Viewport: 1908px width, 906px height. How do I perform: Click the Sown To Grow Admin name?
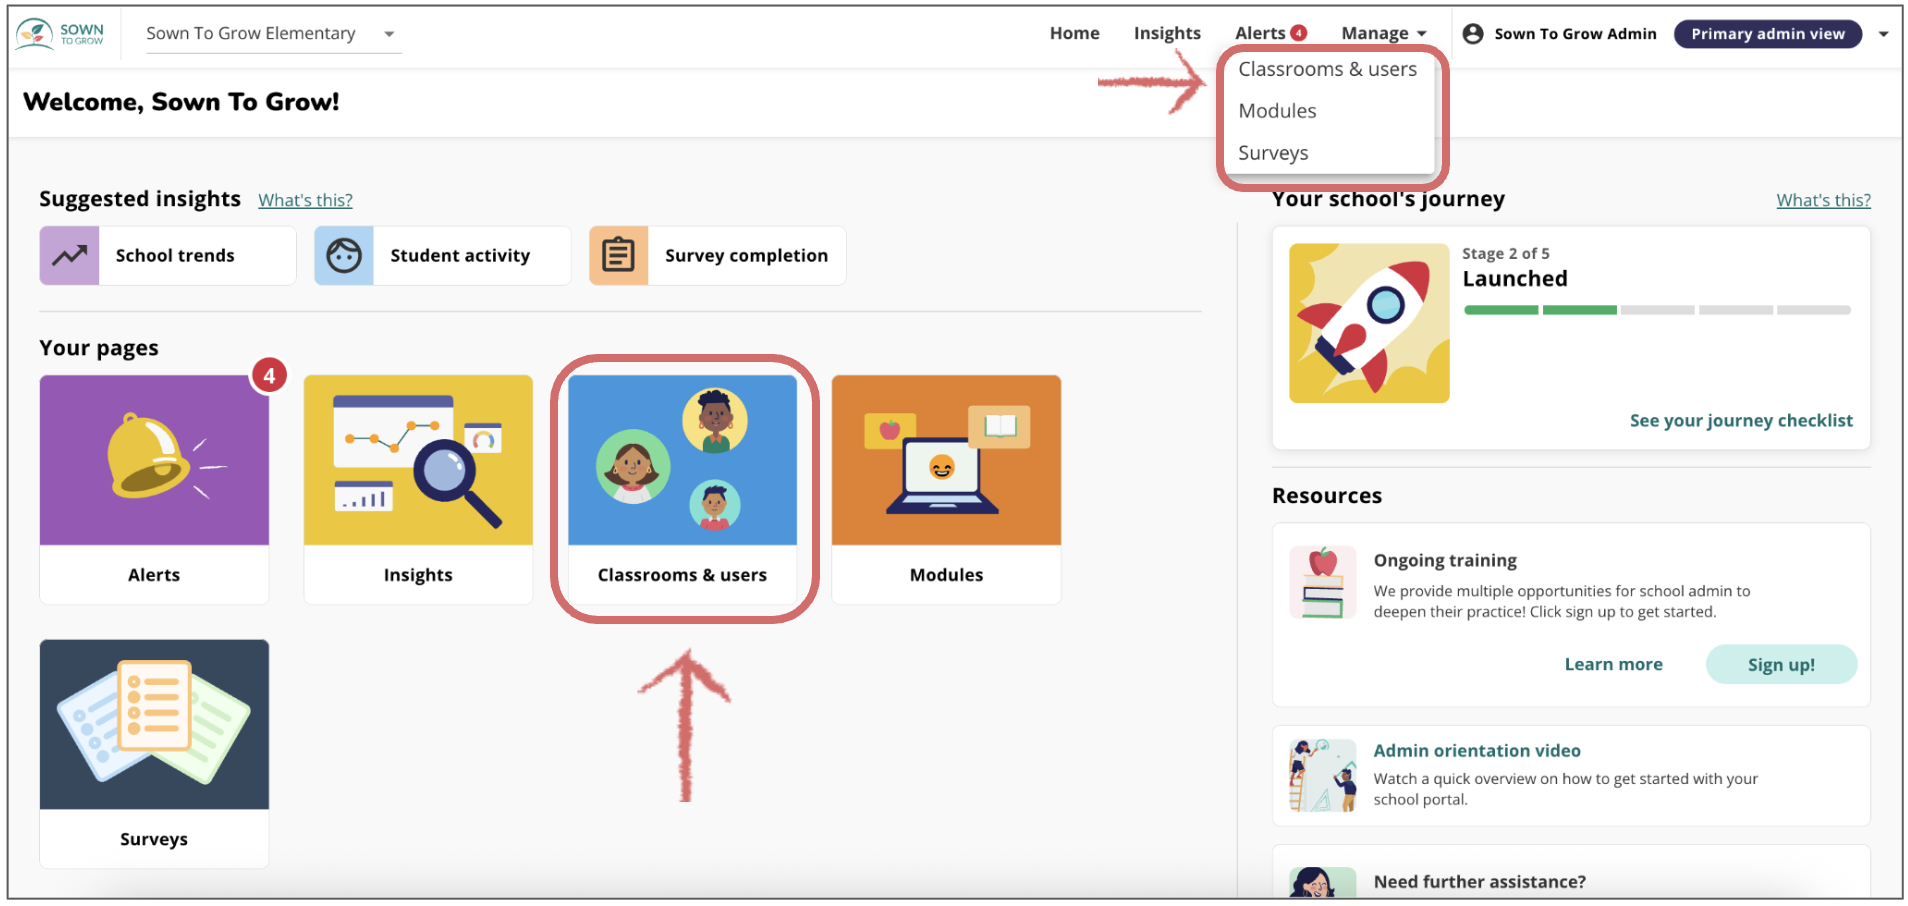coord(1575,34)
